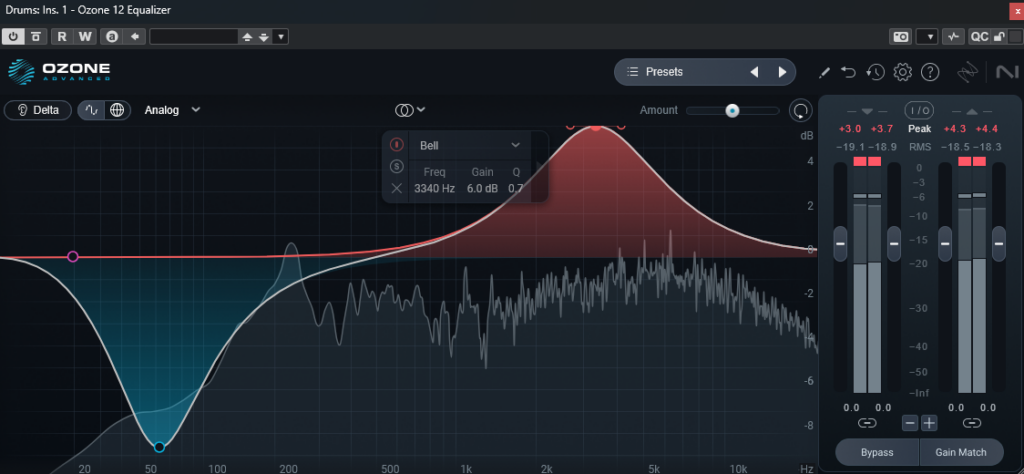Click the 6.0 dB gain value
The height and width of the screenshot is (474, 1024).
pyautogui.click(x=483, y=189)
